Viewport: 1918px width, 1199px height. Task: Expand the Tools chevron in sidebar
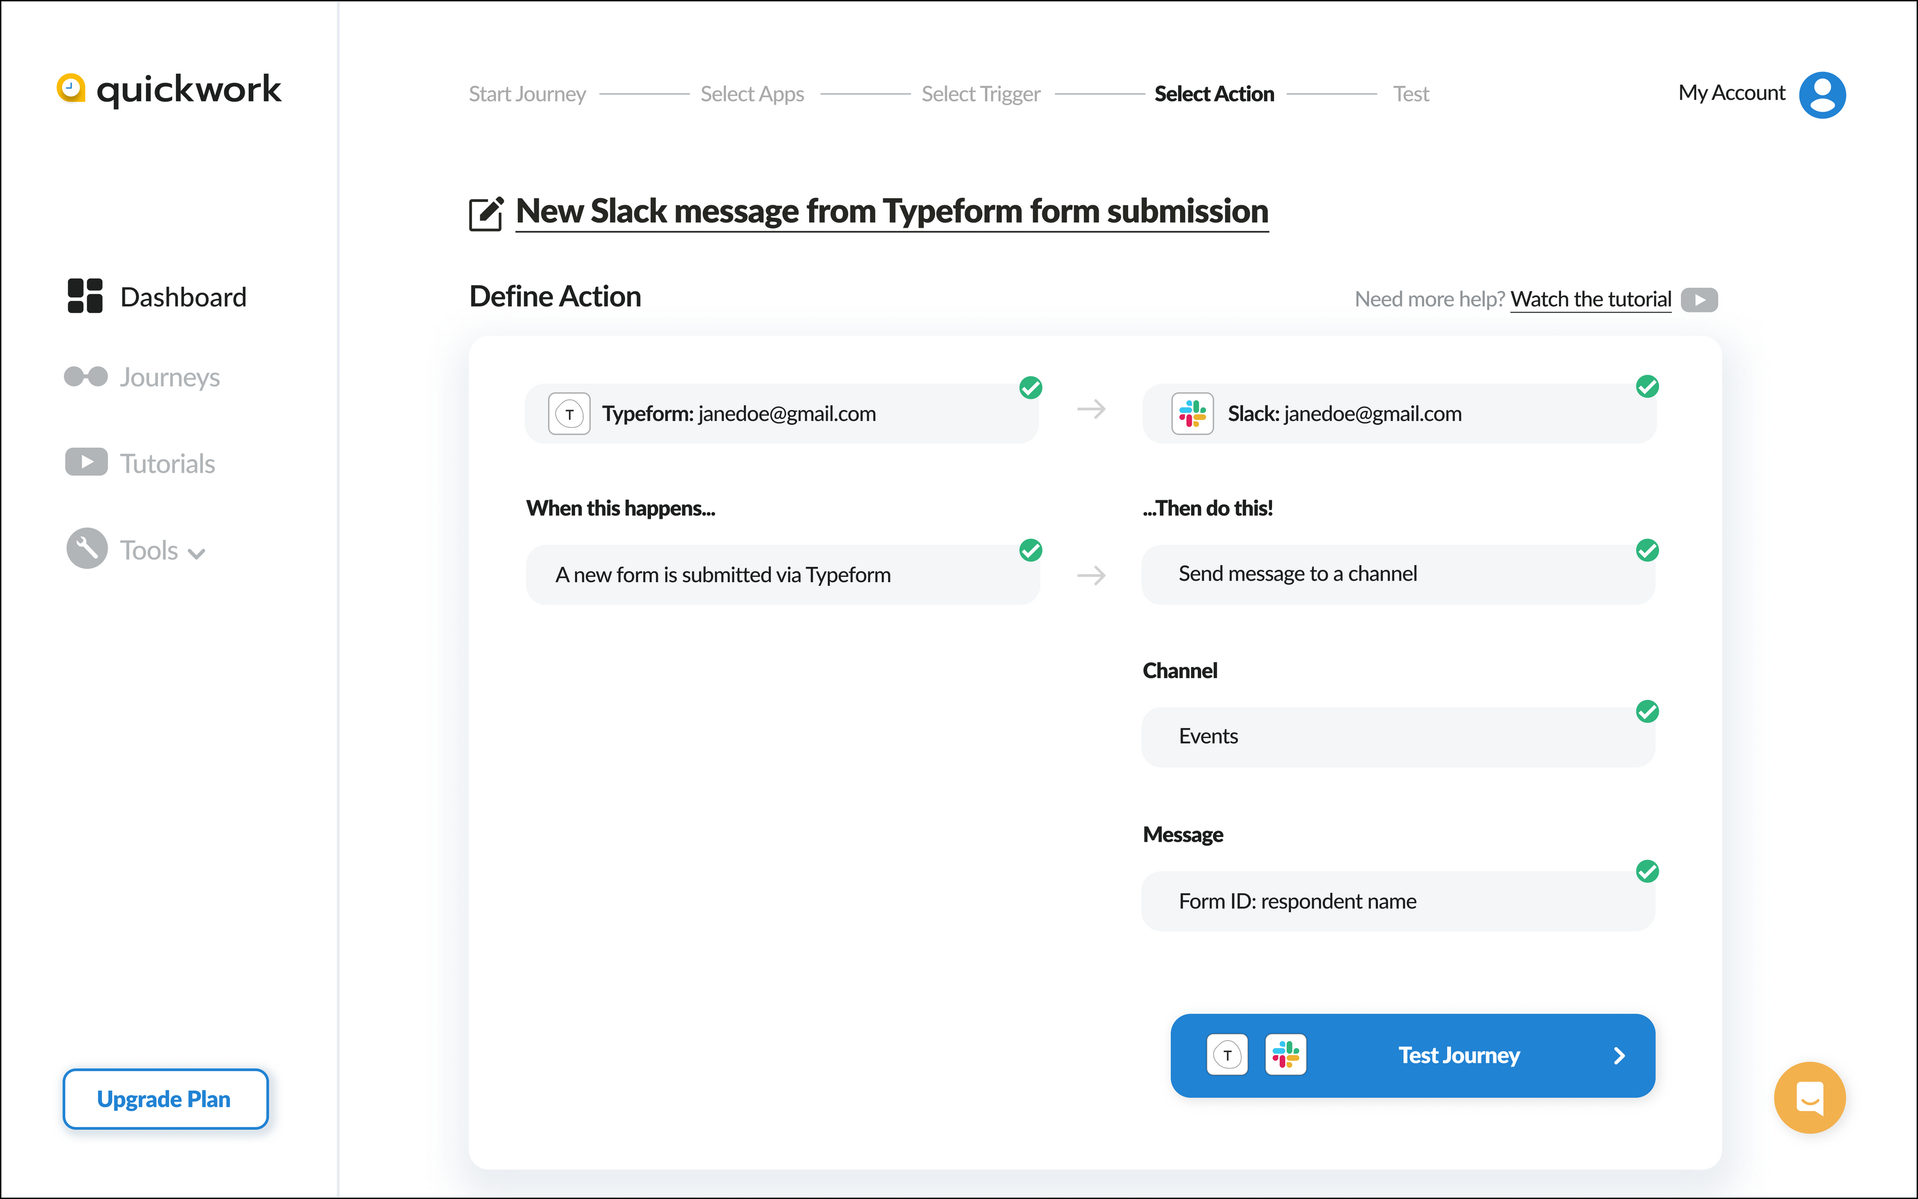pos(197,553)
